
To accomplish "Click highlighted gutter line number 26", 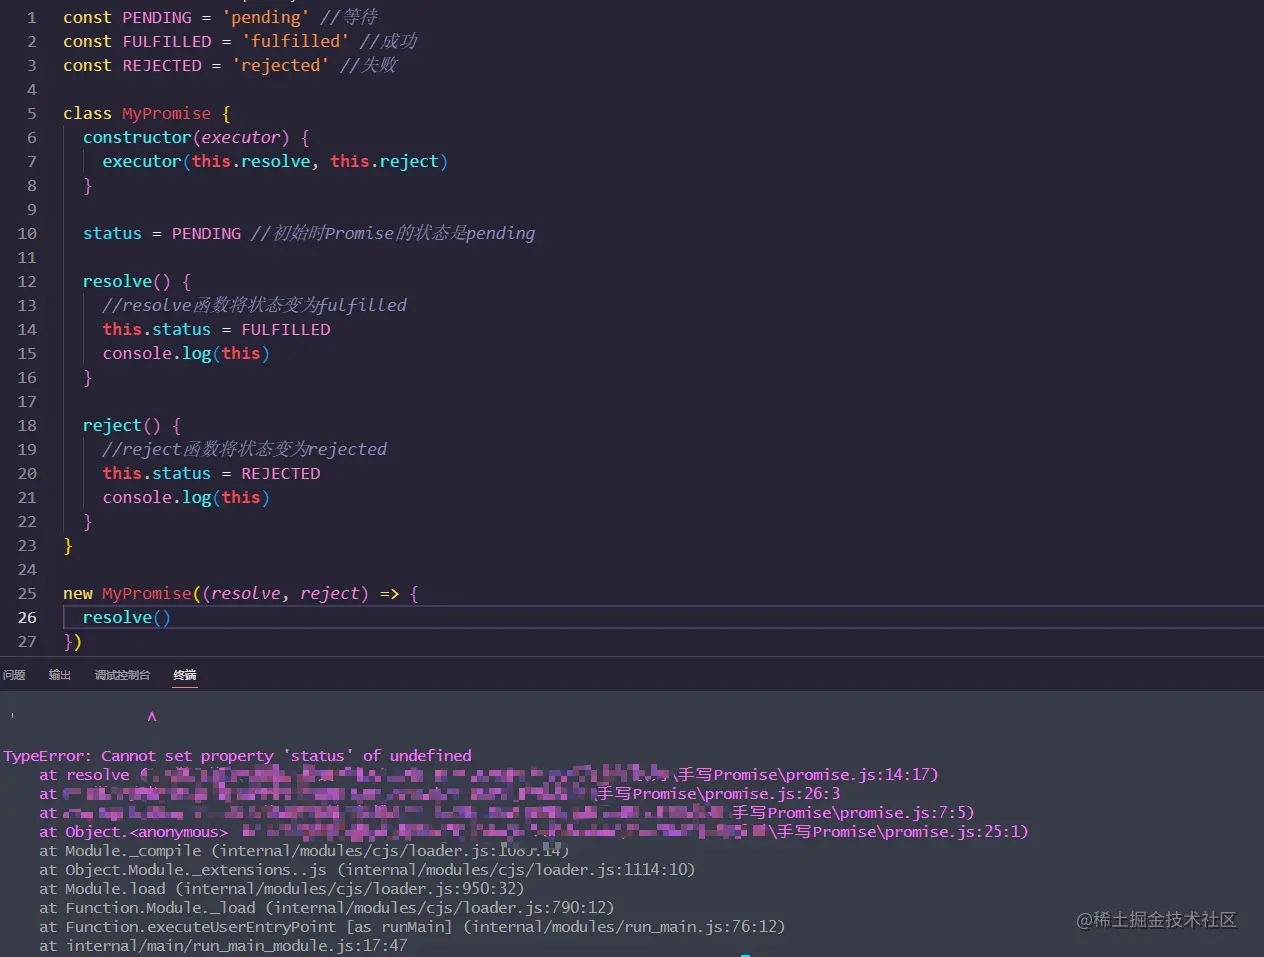I will [x=27, y=617].
